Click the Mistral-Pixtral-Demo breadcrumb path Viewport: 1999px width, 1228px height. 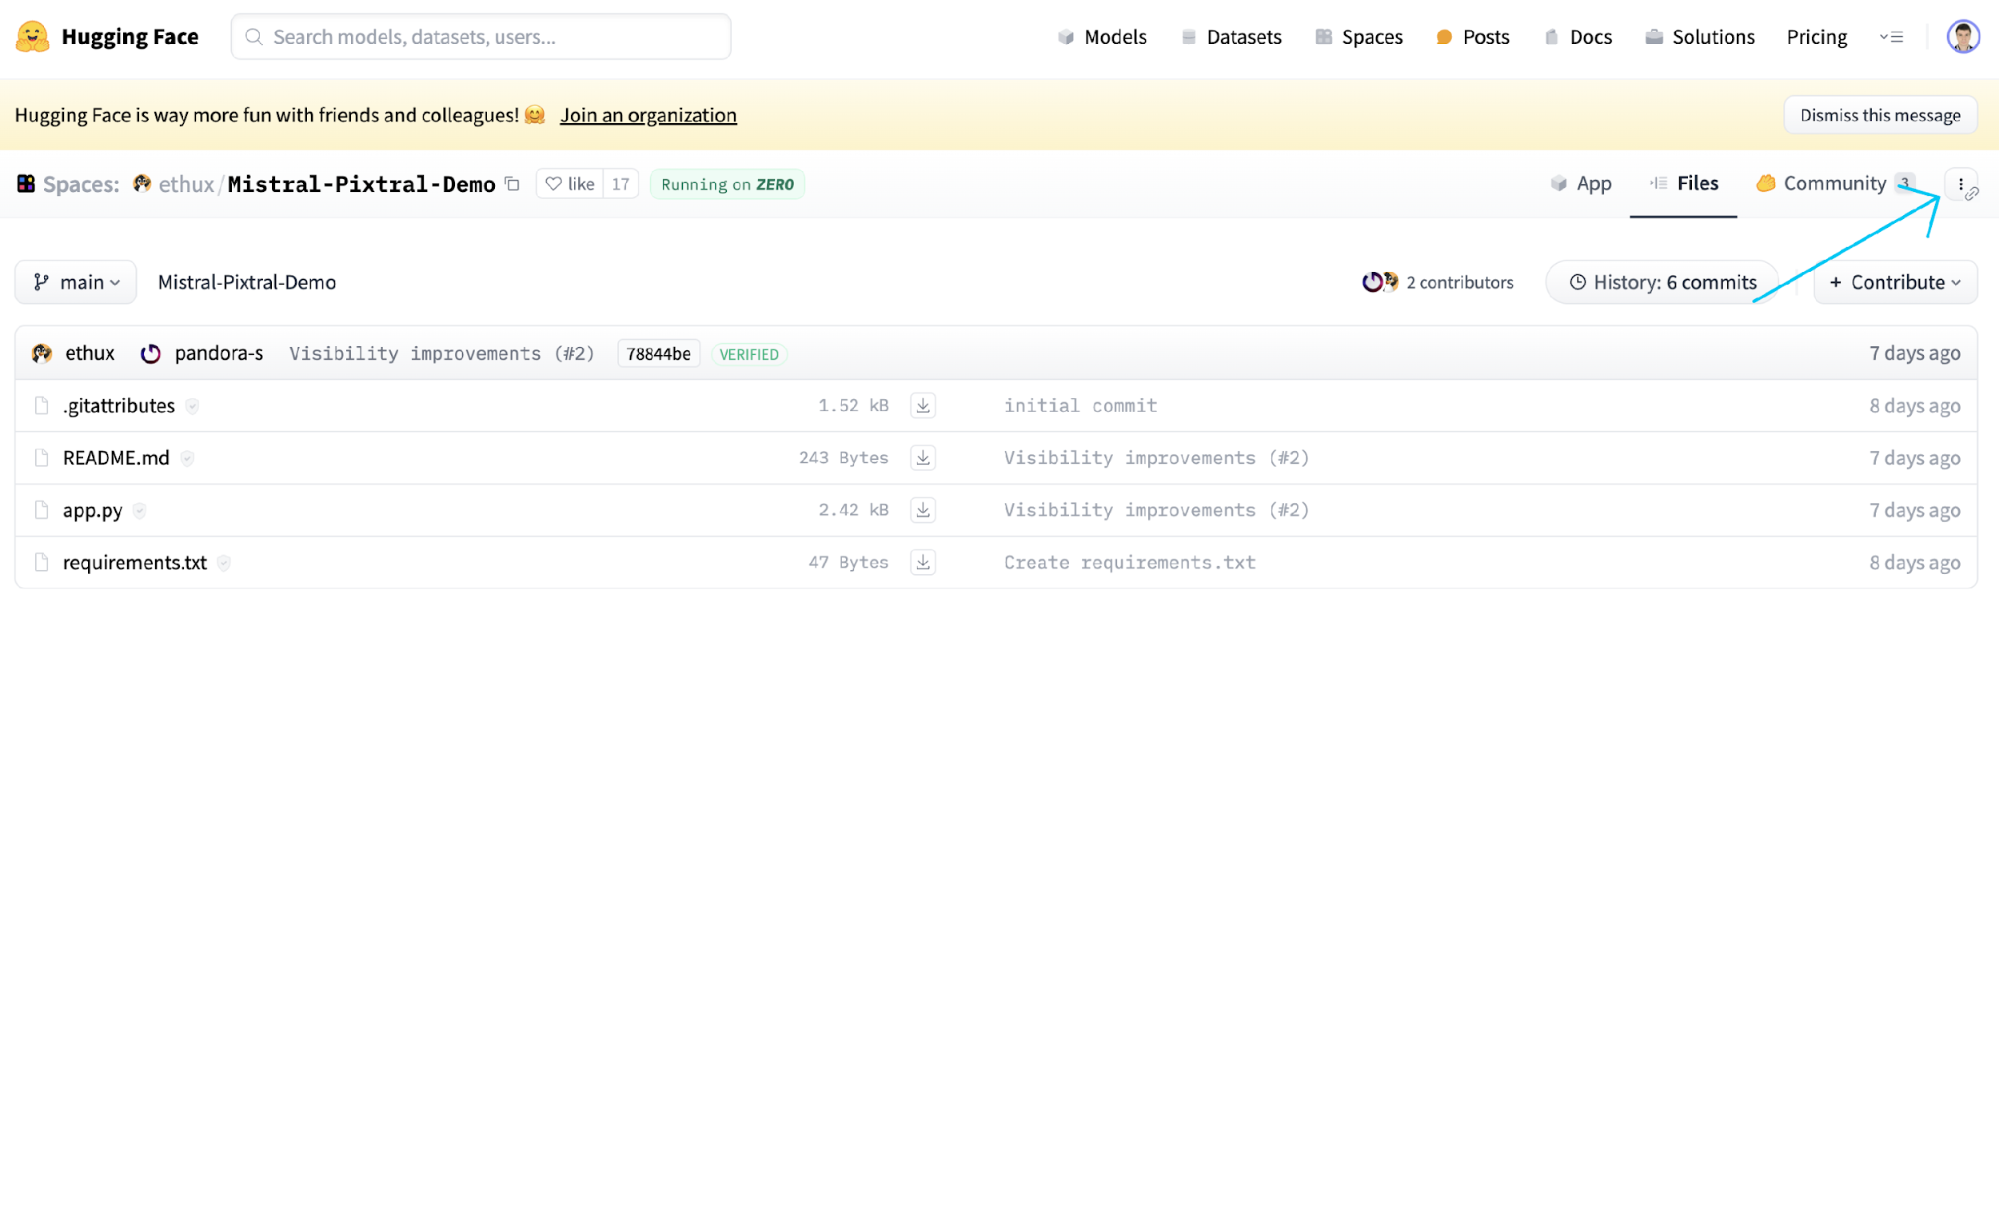[247, 282]
